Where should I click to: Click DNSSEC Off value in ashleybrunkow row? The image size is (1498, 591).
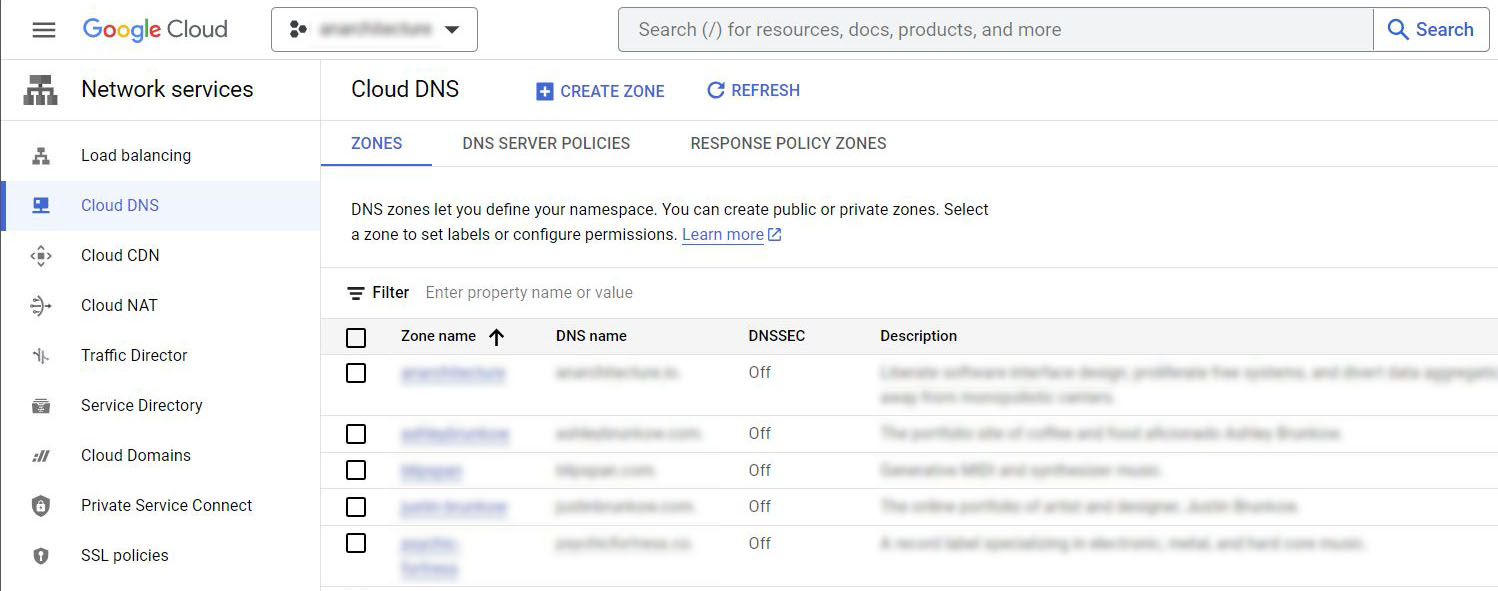(x=760, y=434)
